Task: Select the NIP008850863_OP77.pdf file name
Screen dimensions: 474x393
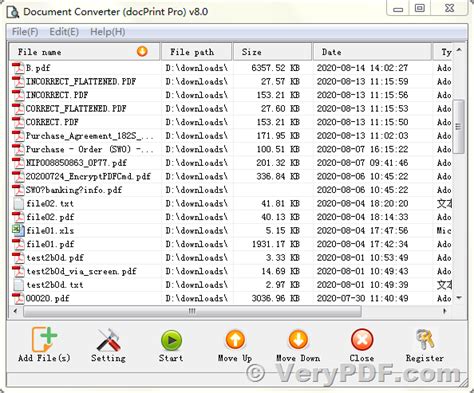Action: coord(76,163)
